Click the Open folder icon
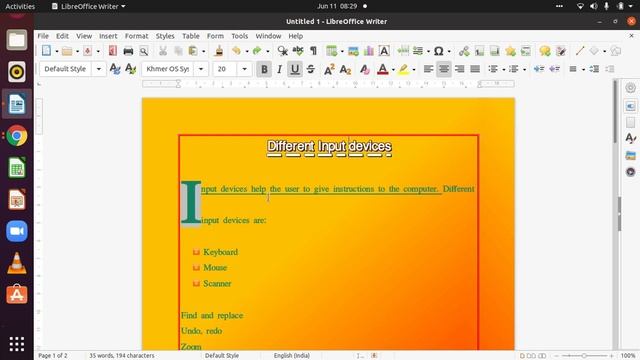Image resolution: width=640 pixels, height=360 pixels. coord(67,51)
